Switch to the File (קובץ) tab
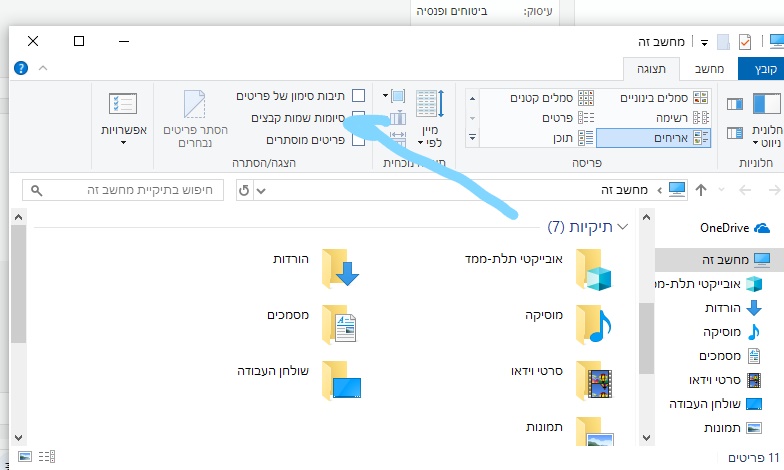The height and width of the screenshot is (470, 784). 761,69
